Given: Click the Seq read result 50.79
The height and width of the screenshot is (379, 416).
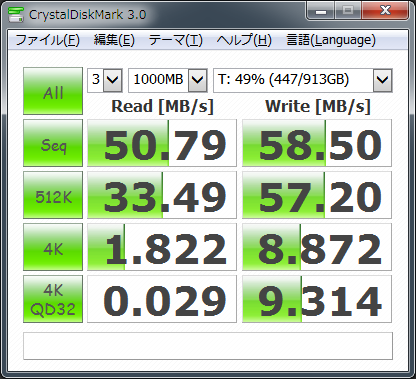Looking at the screenshot, I should point(162,143).
